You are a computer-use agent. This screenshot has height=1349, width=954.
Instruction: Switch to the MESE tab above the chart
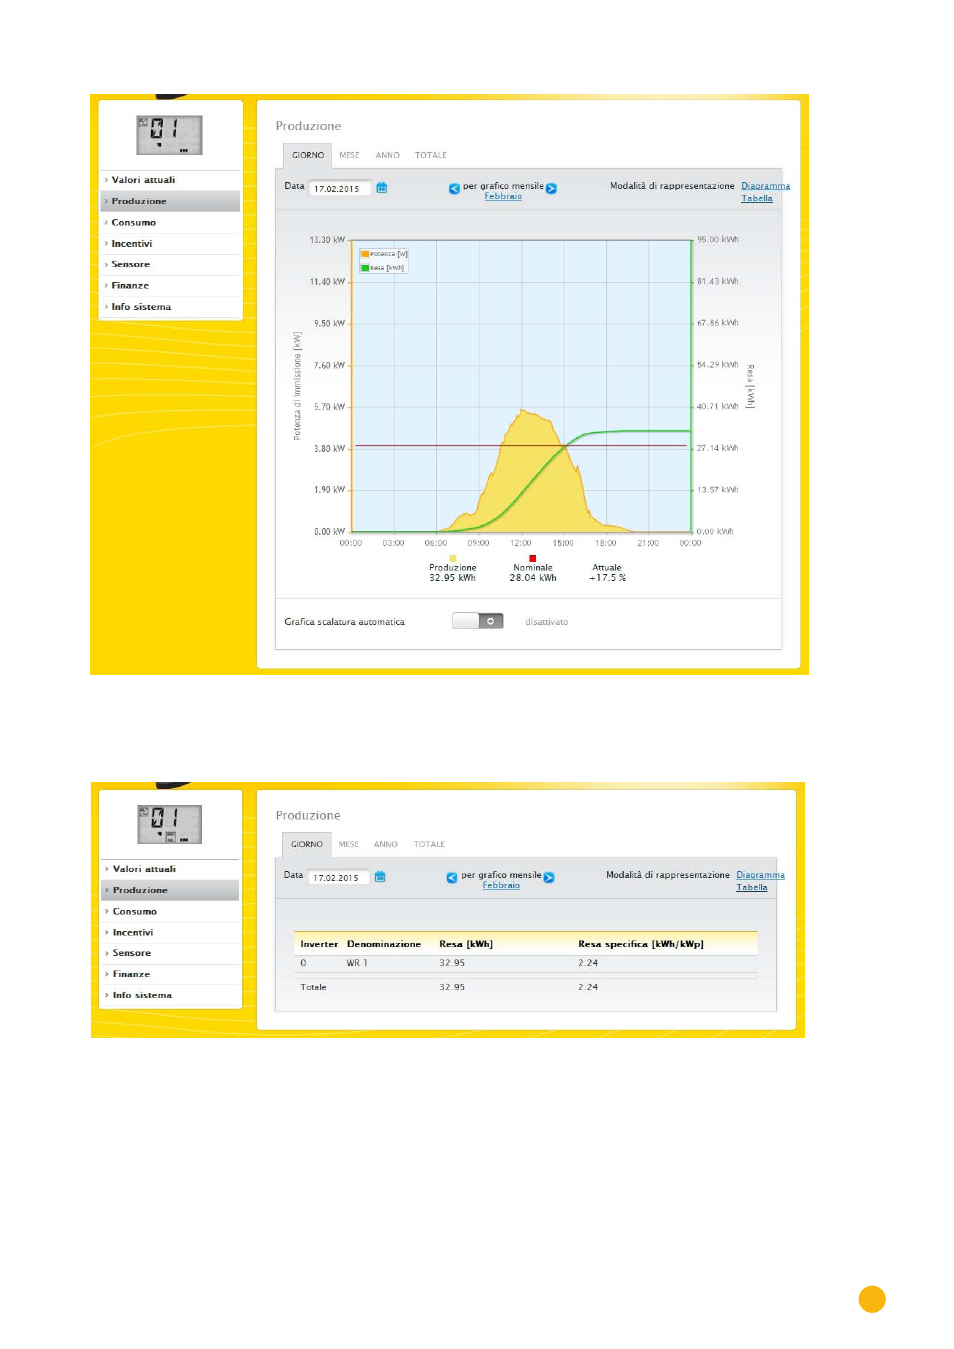click(349, 155)
